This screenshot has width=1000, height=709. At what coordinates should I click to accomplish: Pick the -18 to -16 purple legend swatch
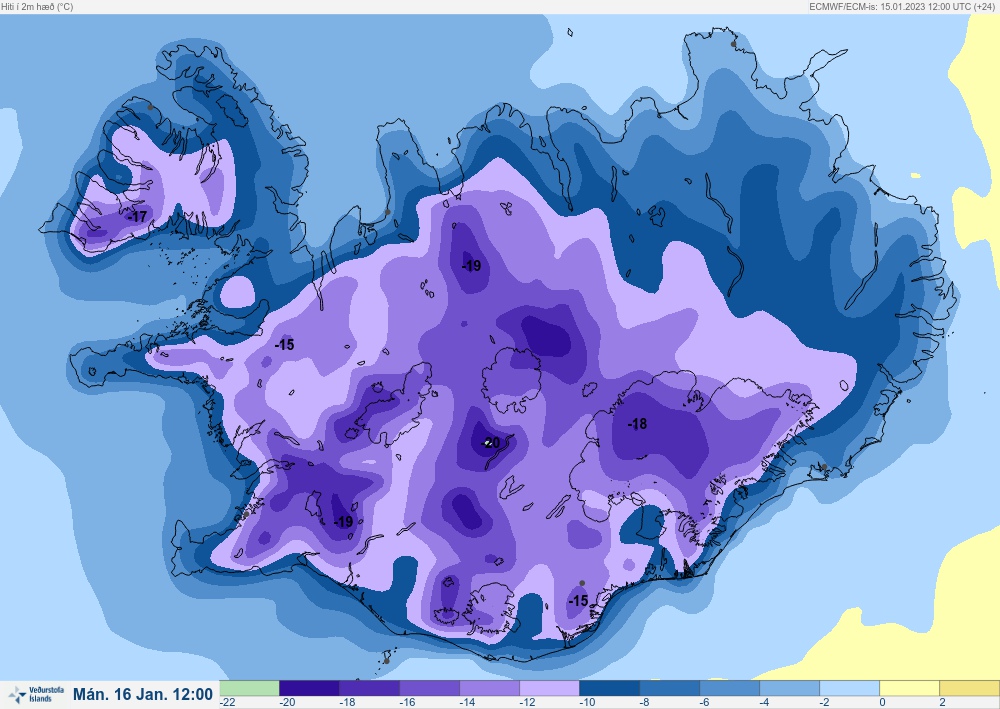[x=369, y=688]
